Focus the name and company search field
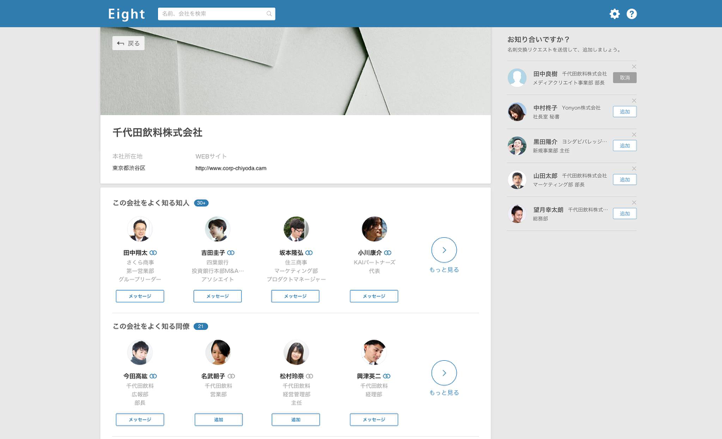 tap(216, 14)
